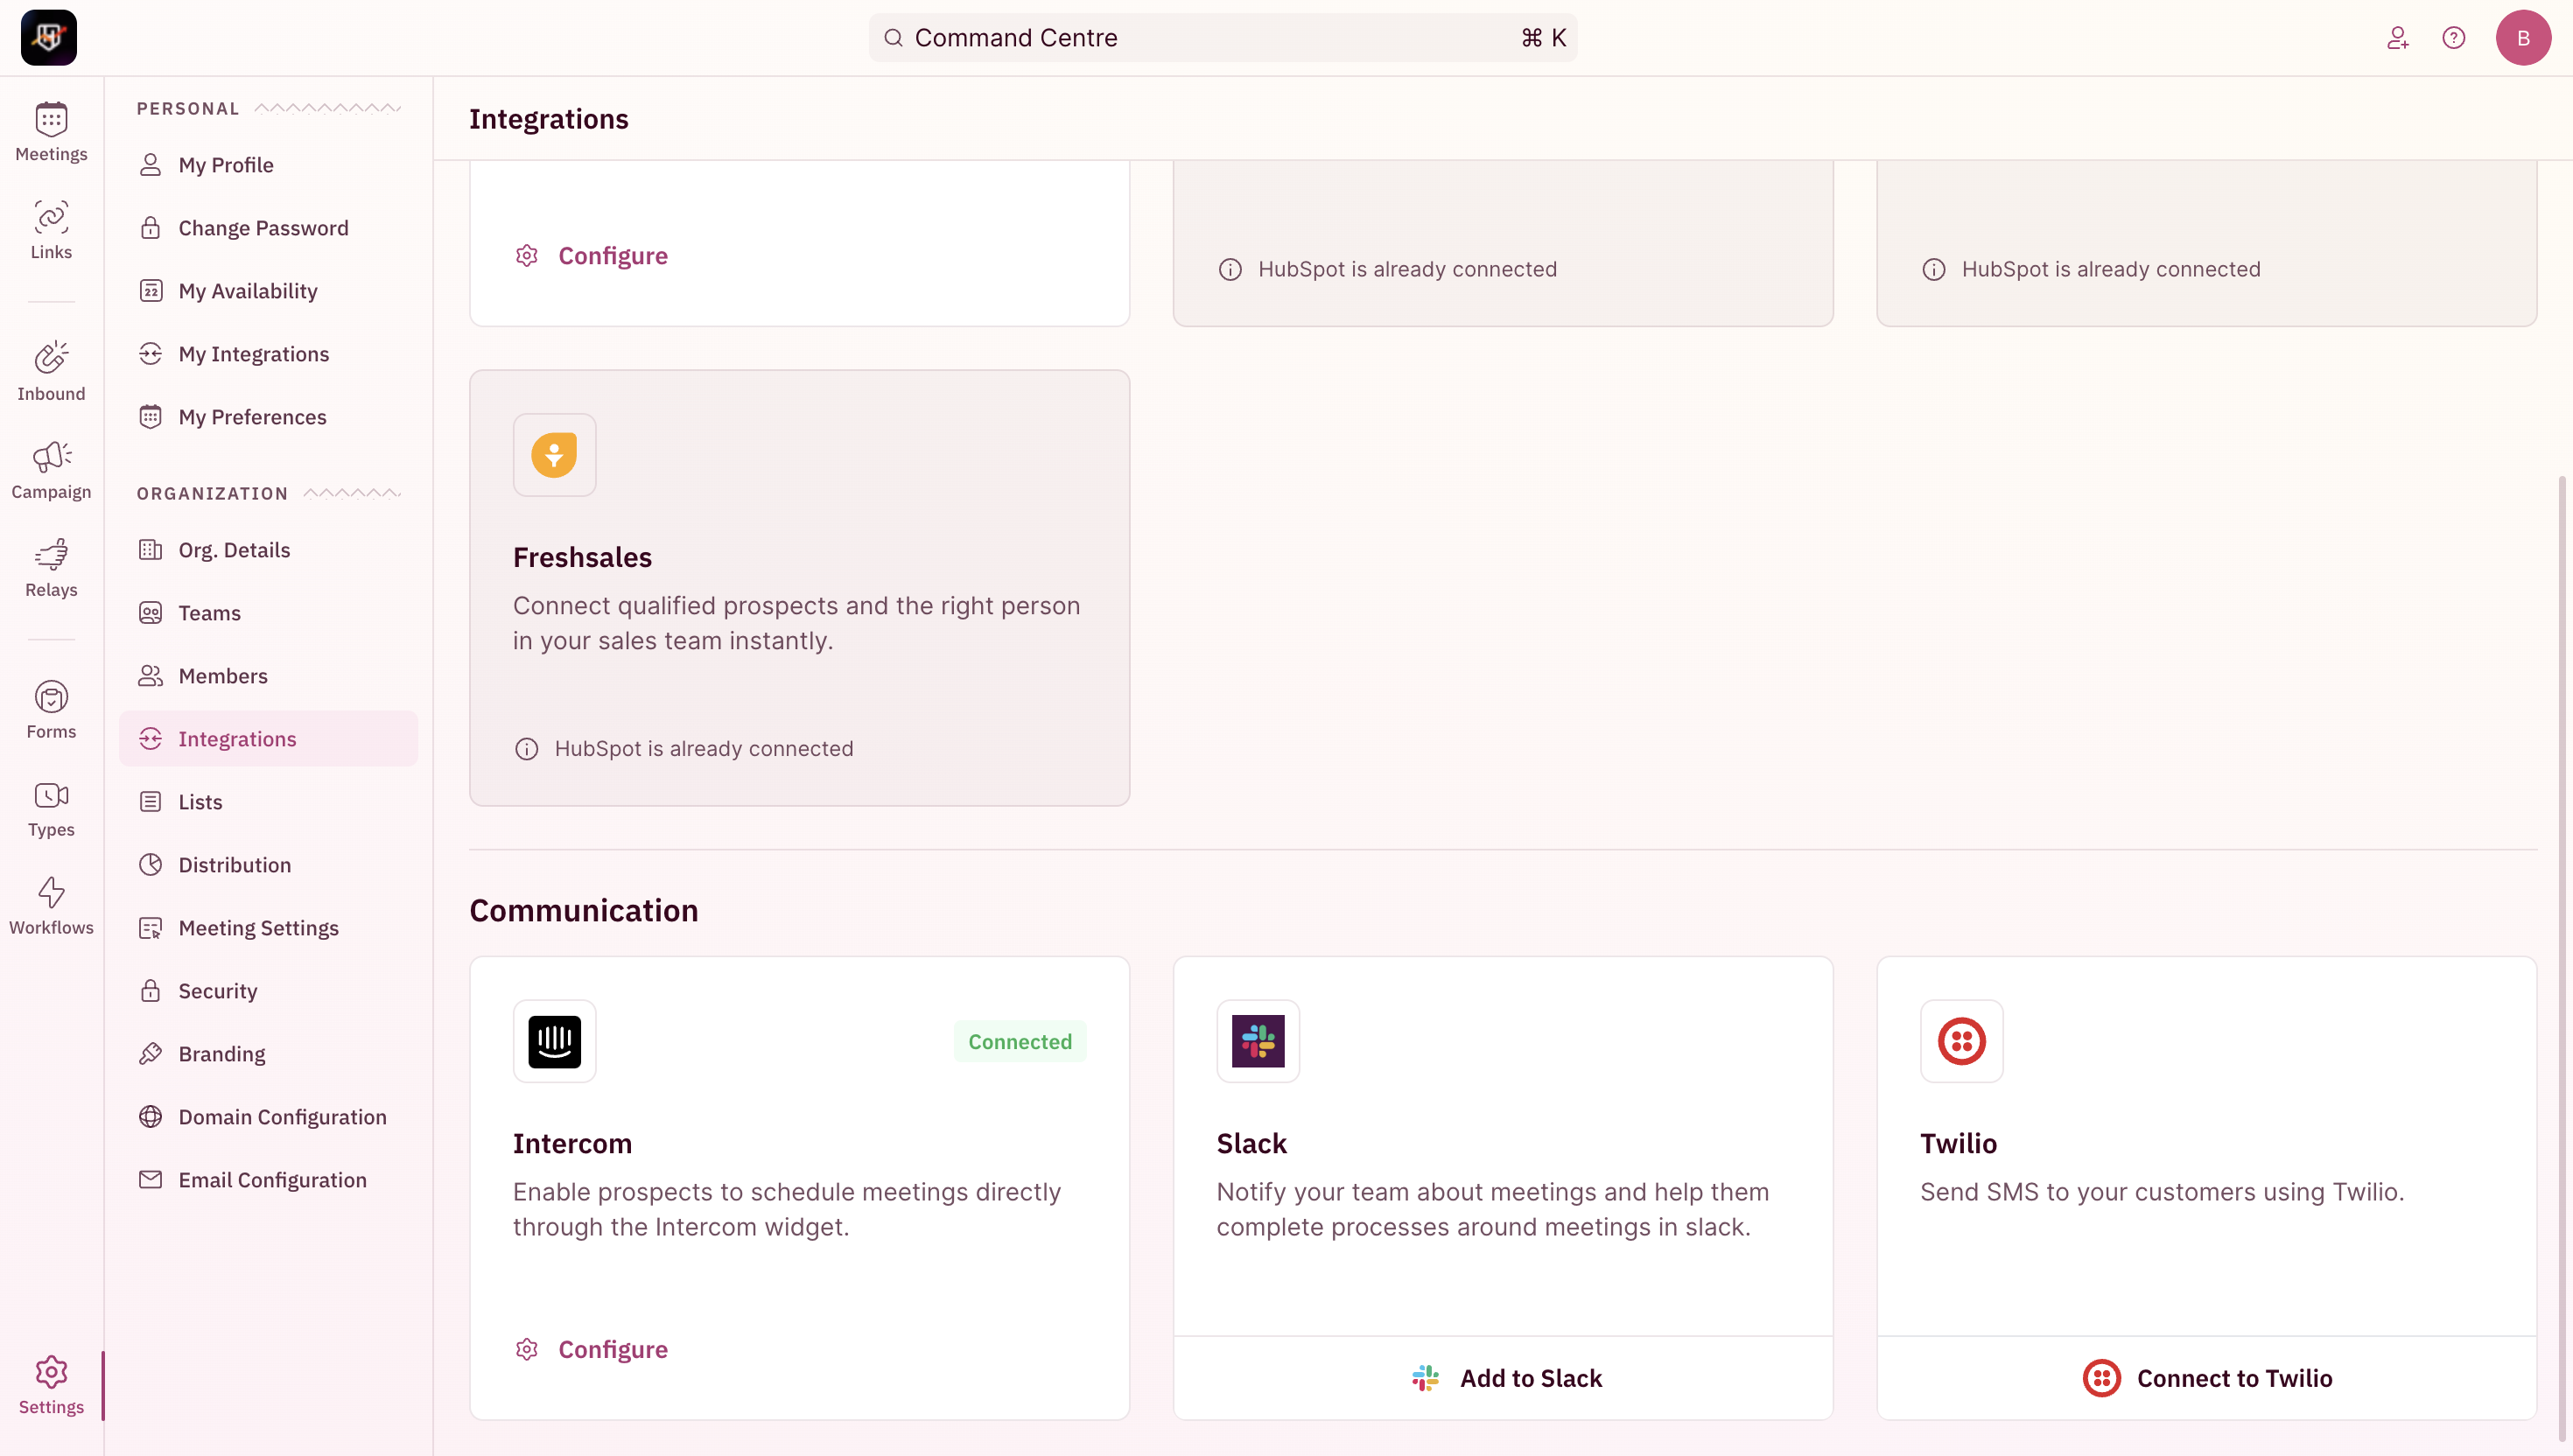The height and width of the screenshot is (1456, 2573).
Task: Open My Profile settings
Action: click(x=268, y=165)
